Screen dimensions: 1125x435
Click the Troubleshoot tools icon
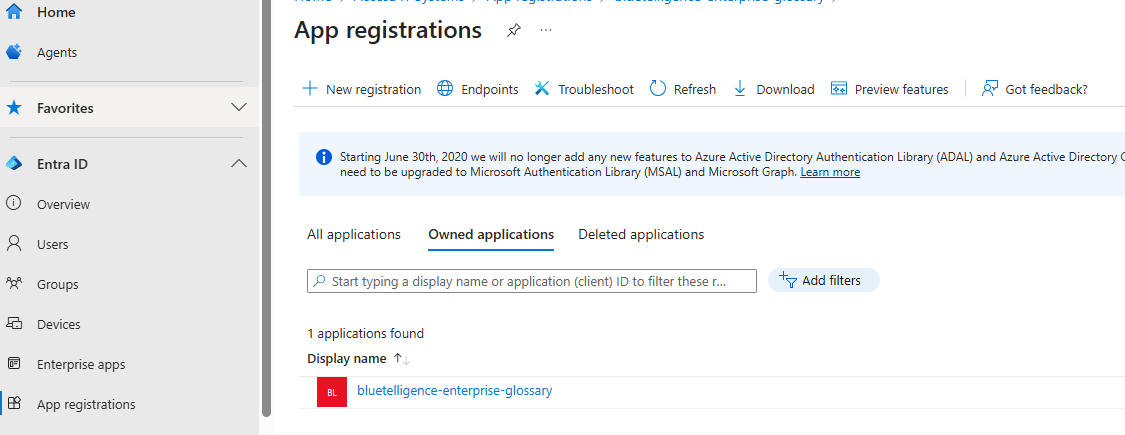[542, 89]
